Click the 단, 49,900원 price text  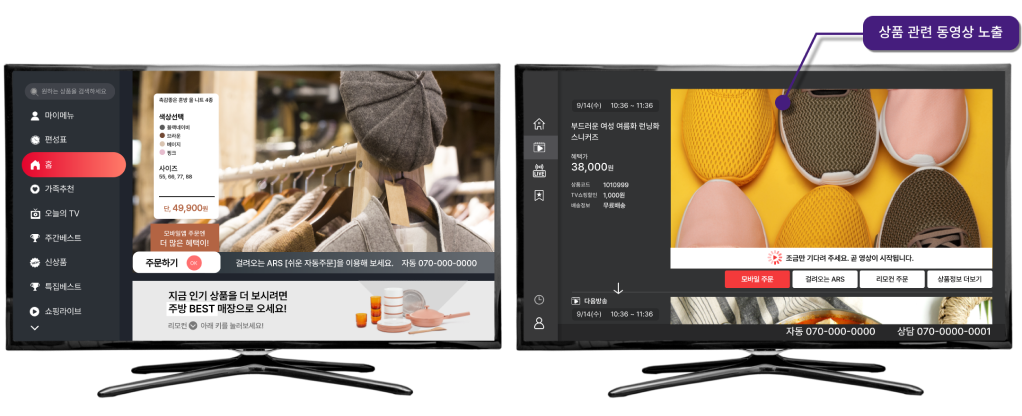186,209
